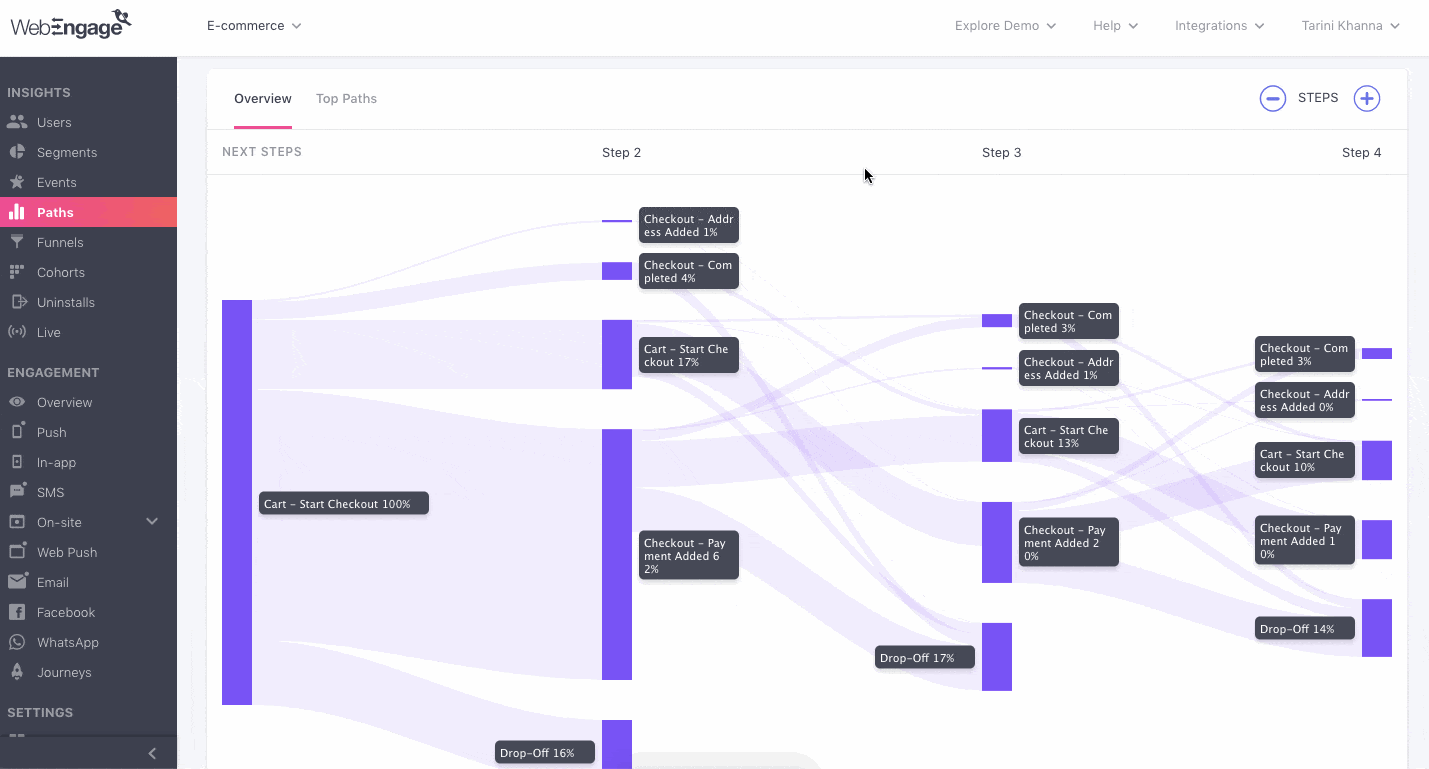The image size is (1429, 769).
Task: Click the Users icon in sidebar
Action: pos(16,122)
